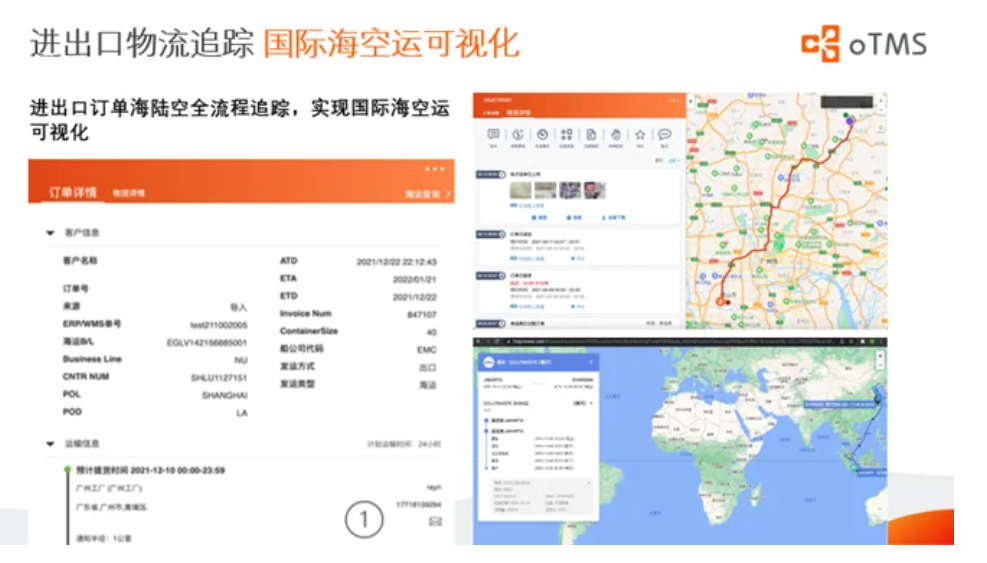
Task: Click the chat message icon in tracking toolbar
Action: (493, 135)
